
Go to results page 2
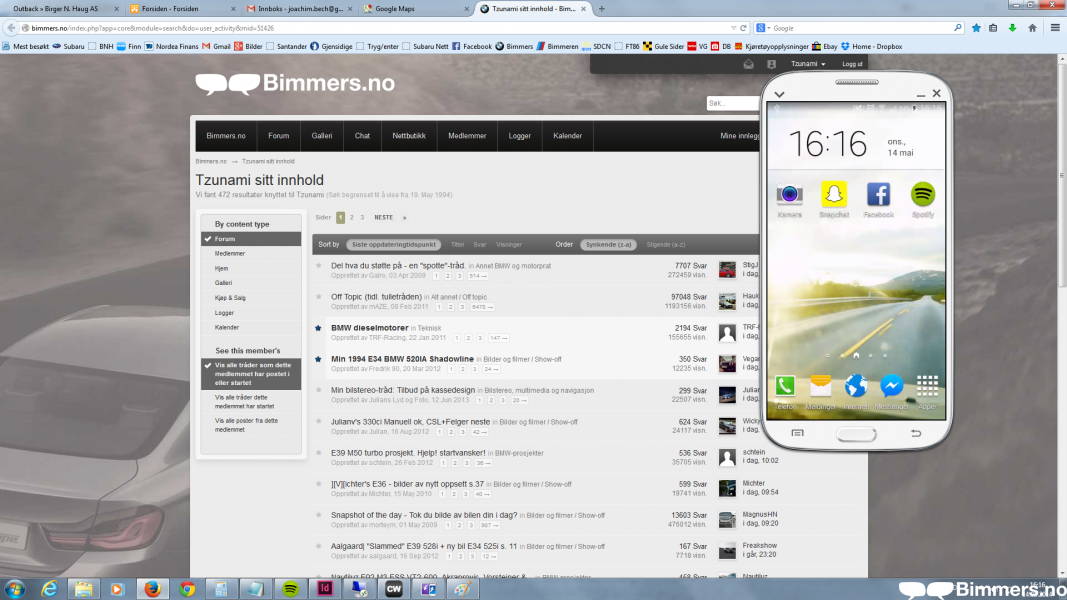(x=352, y=218)
